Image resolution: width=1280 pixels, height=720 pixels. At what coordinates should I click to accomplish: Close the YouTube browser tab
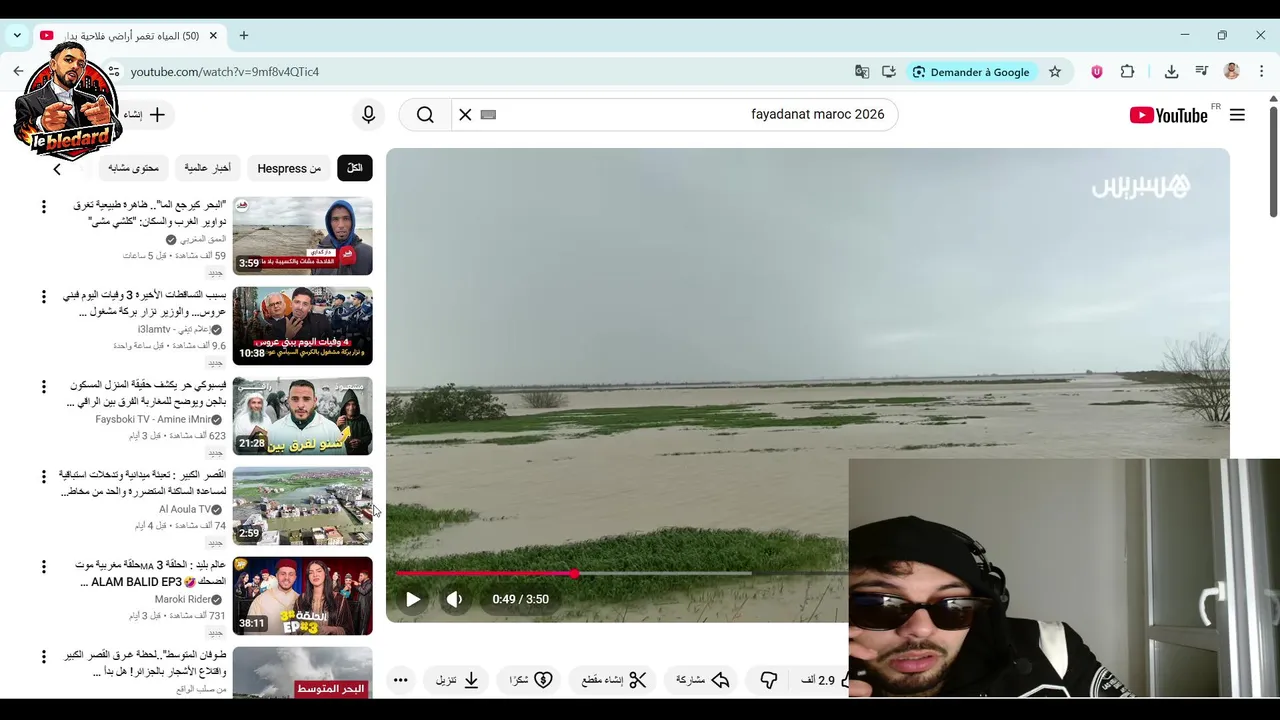coord(213,35)
